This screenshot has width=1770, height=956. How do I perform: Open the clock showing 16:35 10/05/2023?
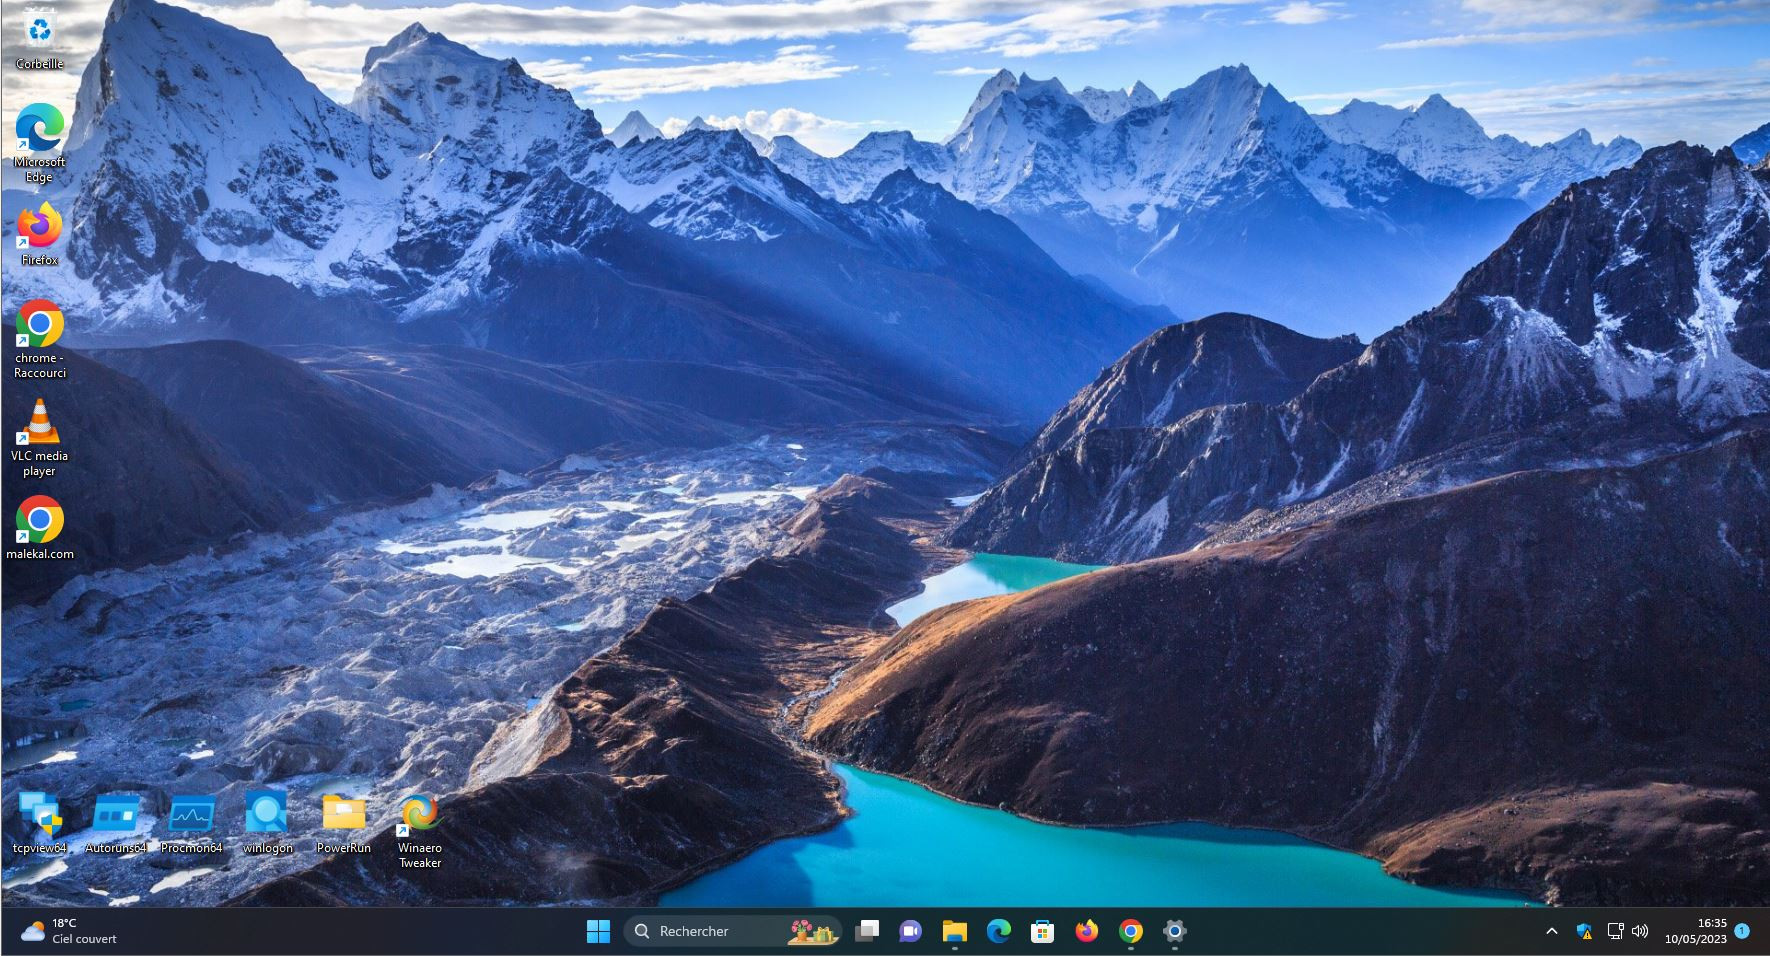[1696, 931]
